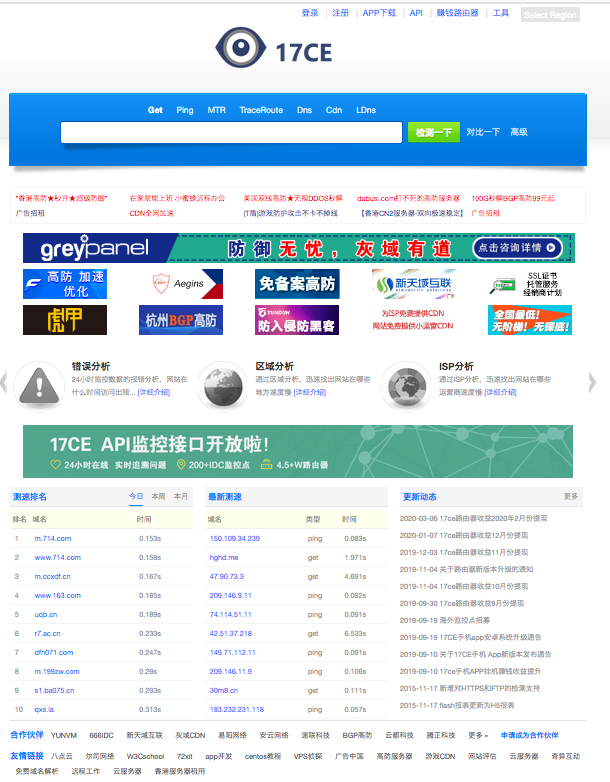Show 今日 speed ranking tab

136,496
